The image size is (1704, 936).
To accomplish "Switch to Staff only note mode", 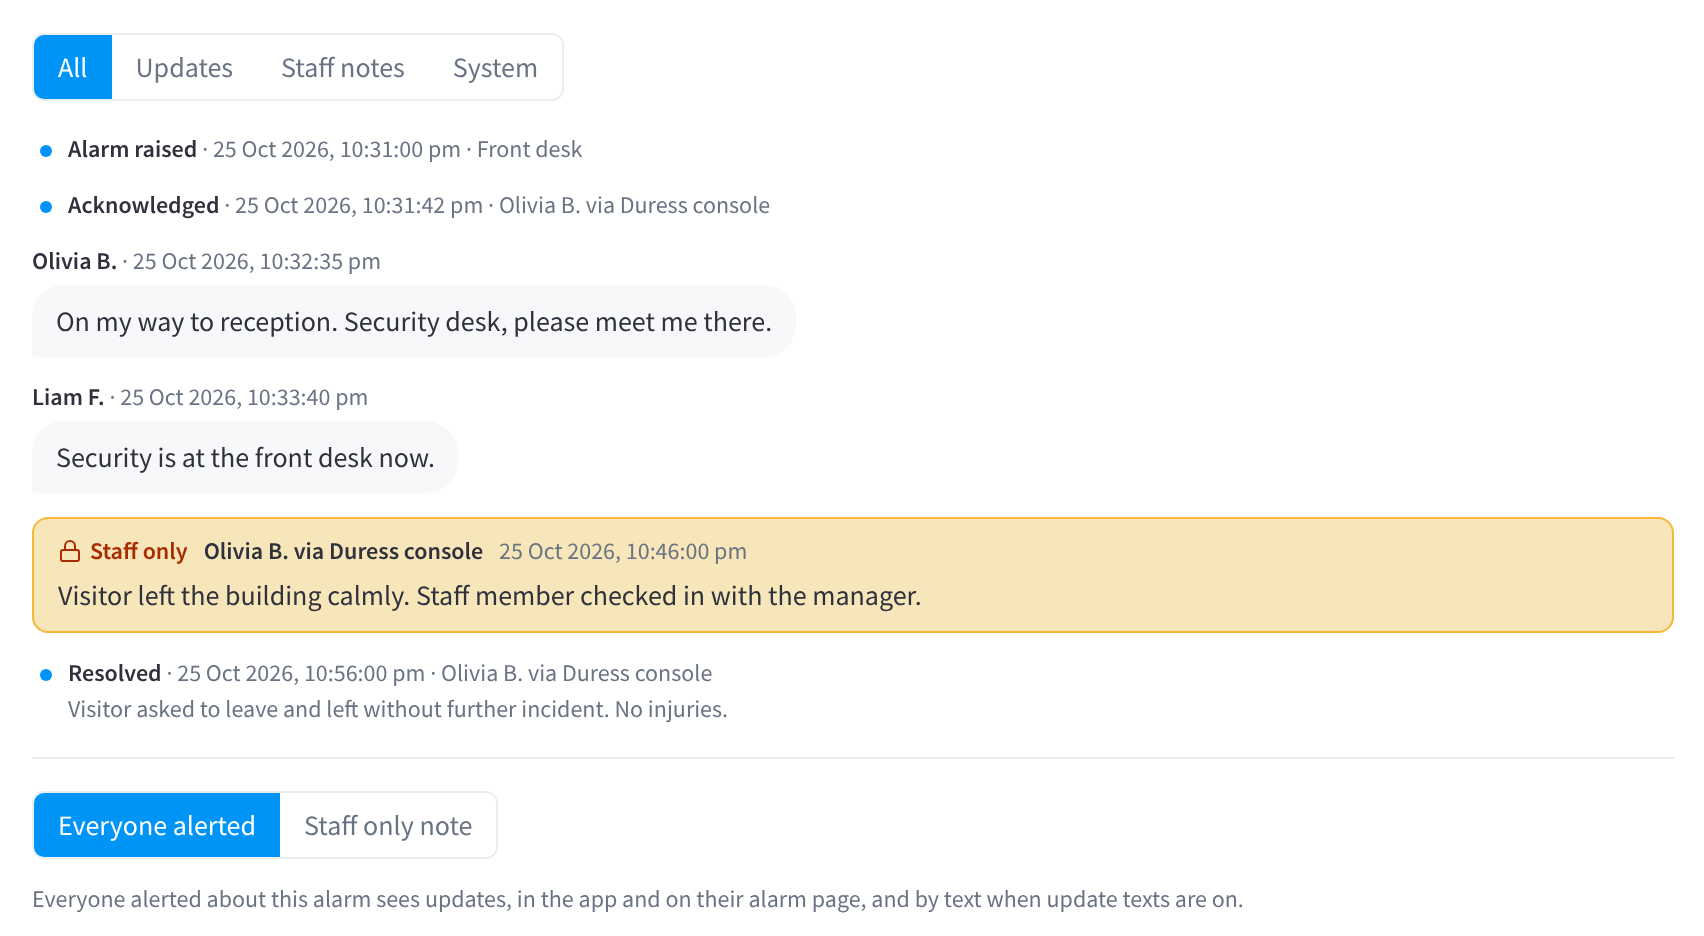I will [388, 826].
